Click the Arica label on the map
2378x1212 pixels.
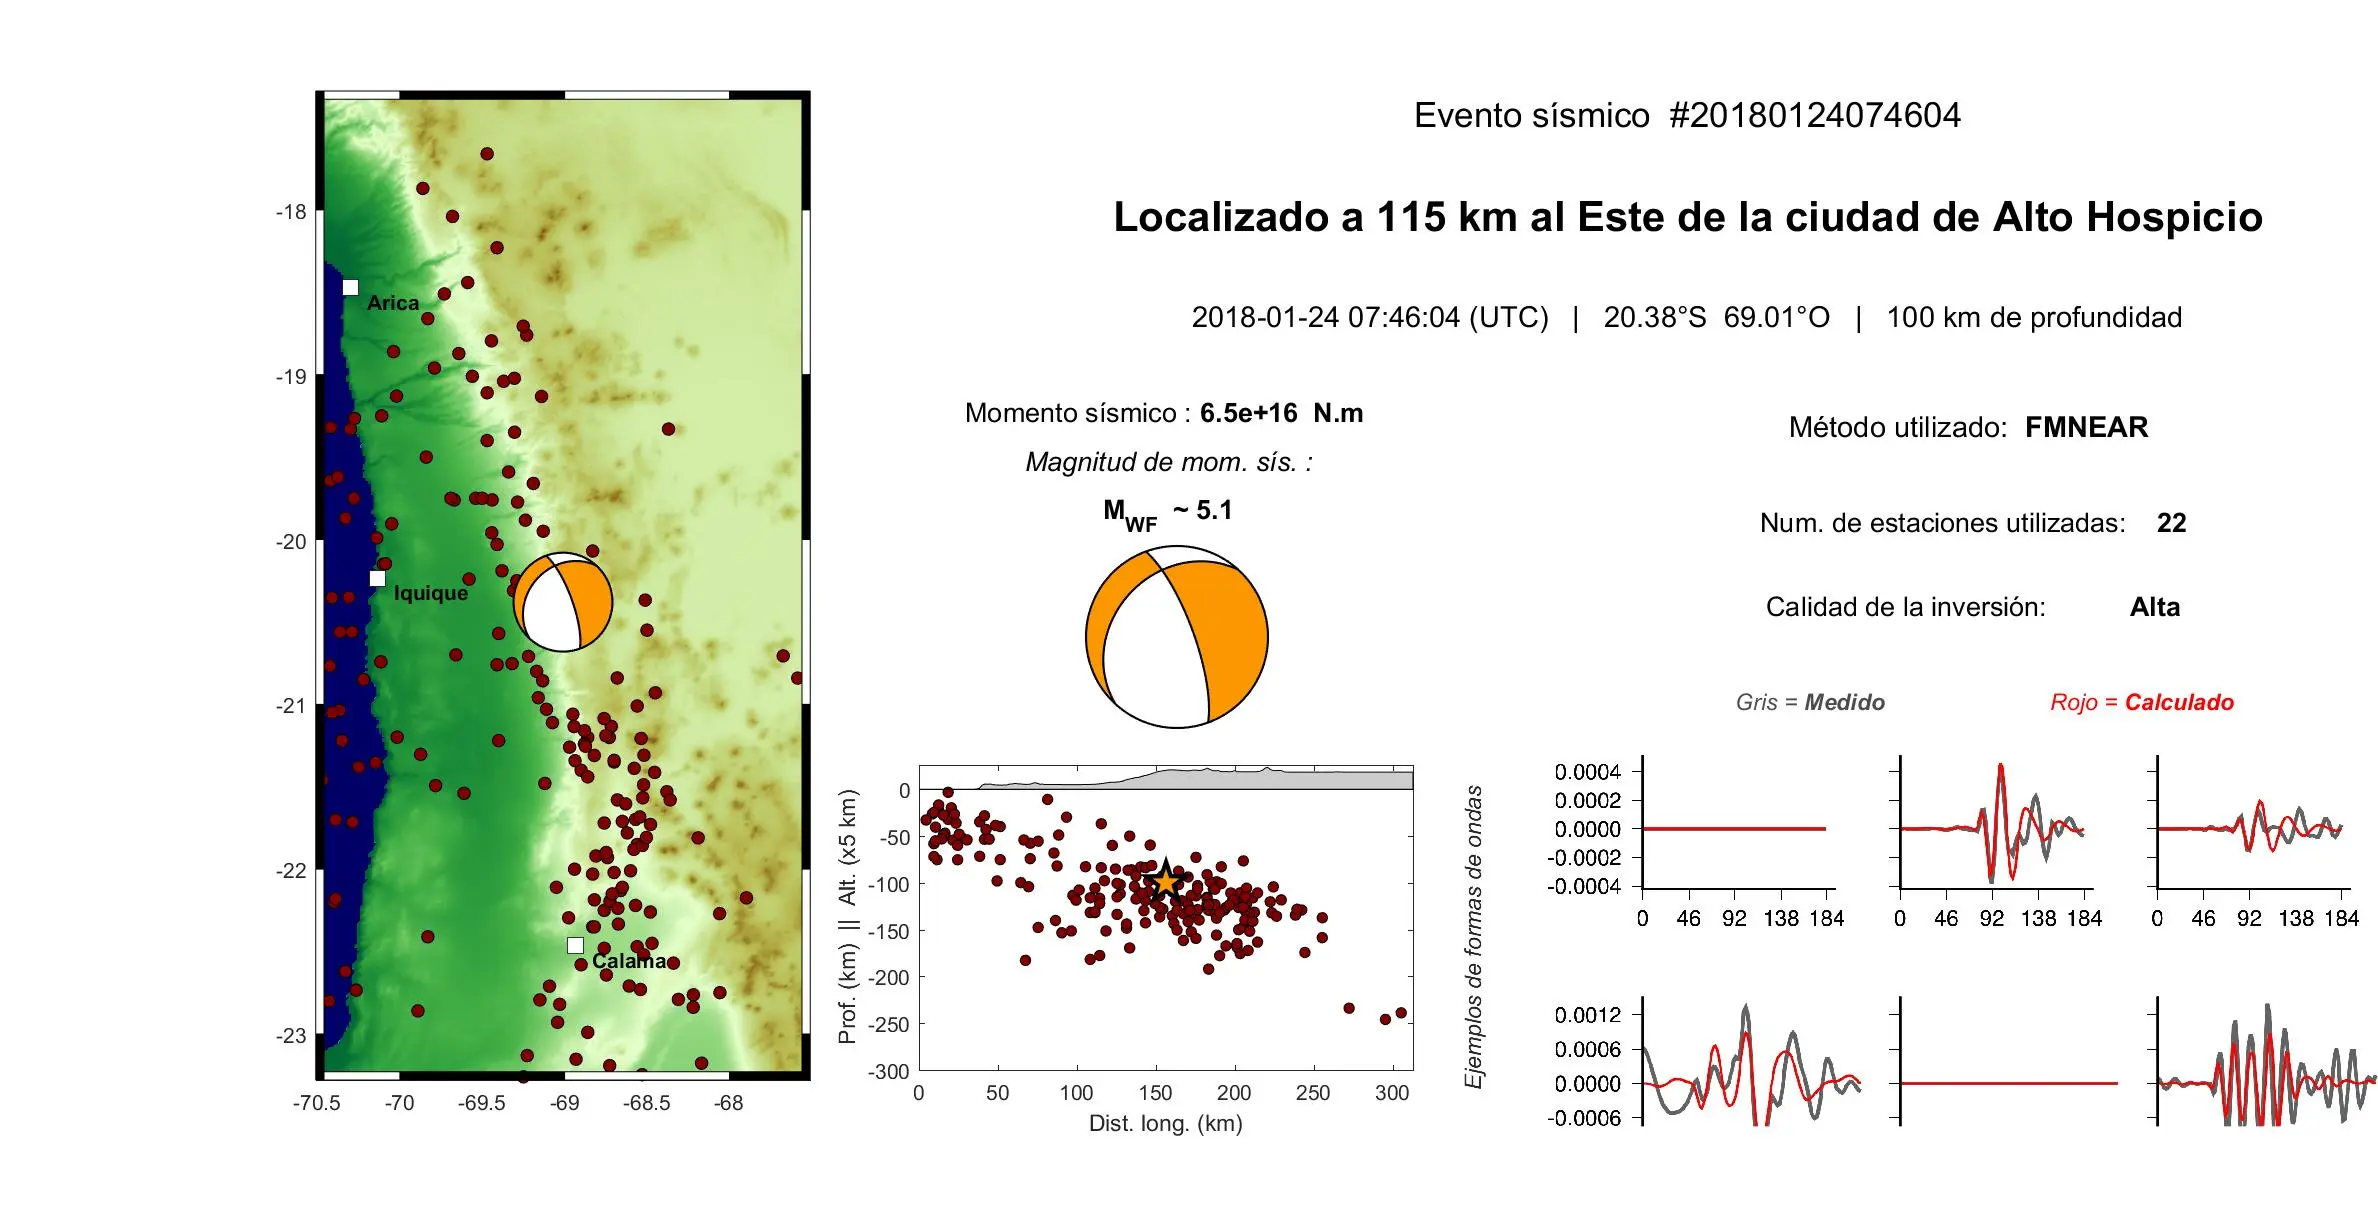(393, 302)
